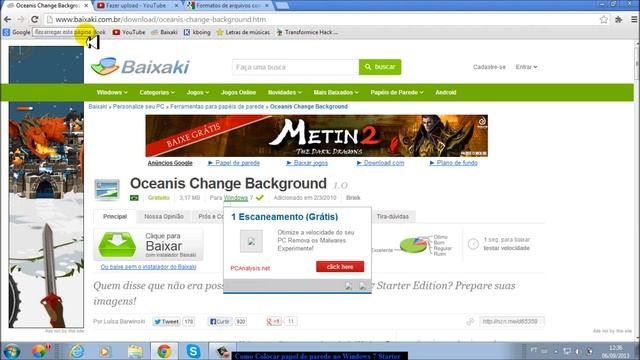
Task: Switch to the Fazer upload - YouTube tab
Action: 137,5
